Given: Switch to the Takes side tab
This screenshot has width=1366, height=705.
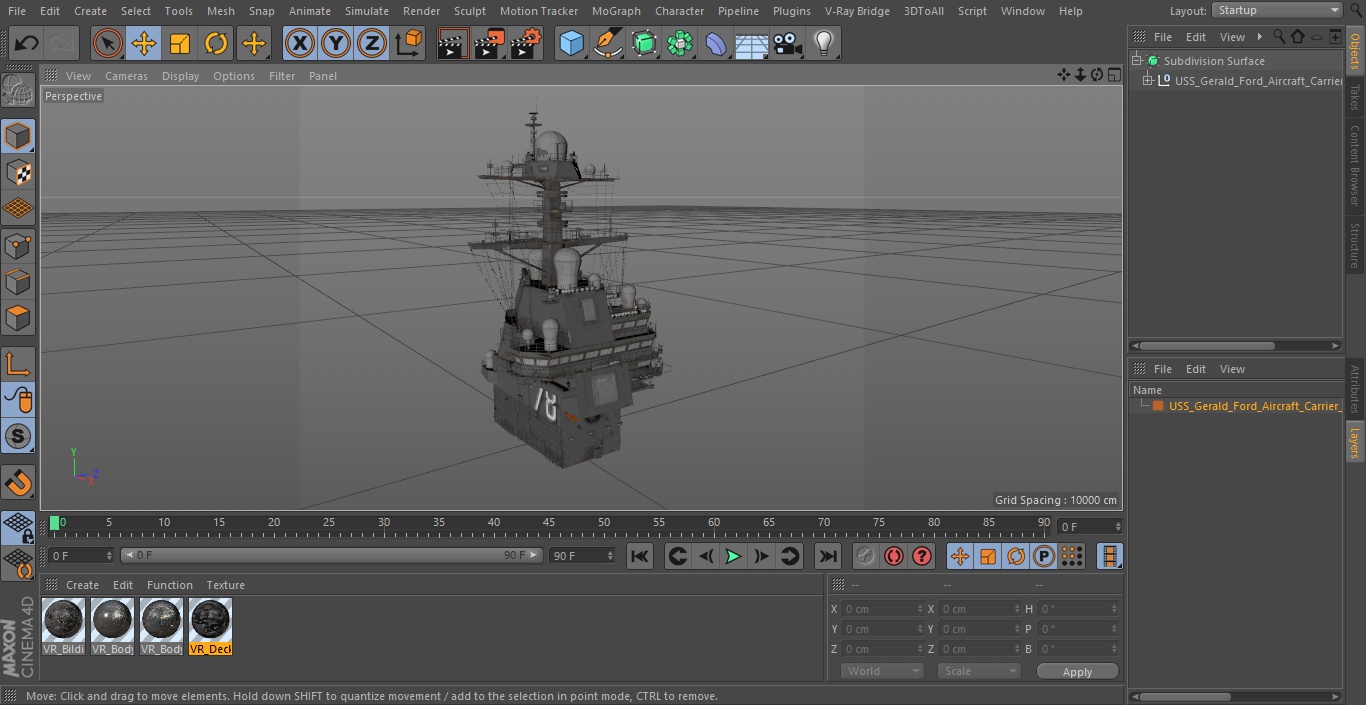Looking at the screenshot, I should point(1355,97).
